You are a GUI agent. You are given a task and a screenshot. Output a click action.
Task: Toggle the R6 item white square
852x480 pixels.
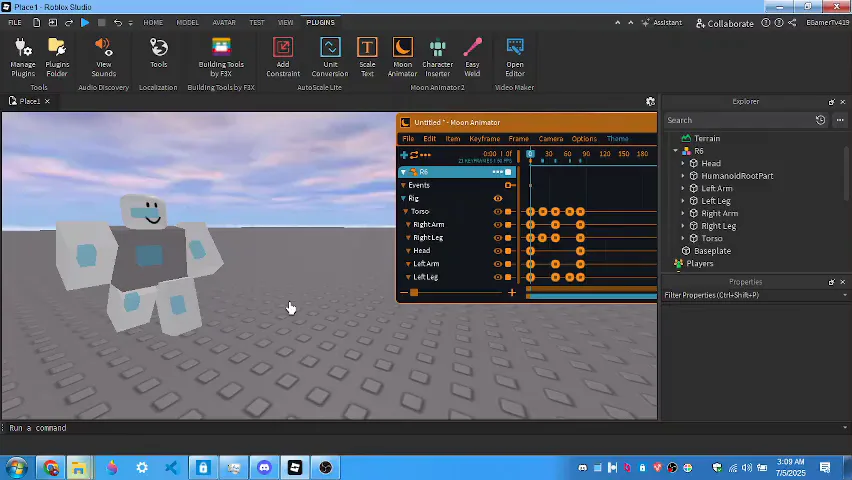(509, 172)
